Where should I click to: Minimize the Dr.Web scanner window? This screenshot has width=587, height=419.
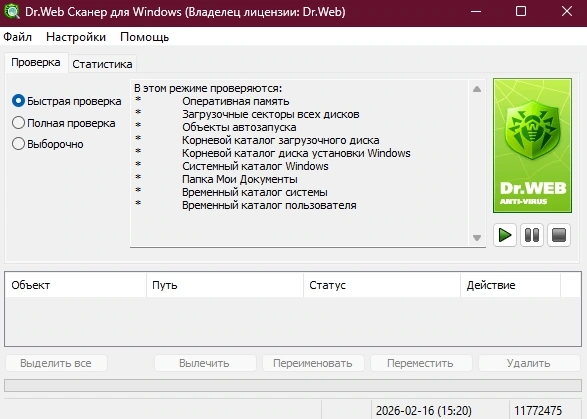click(476, 11)
